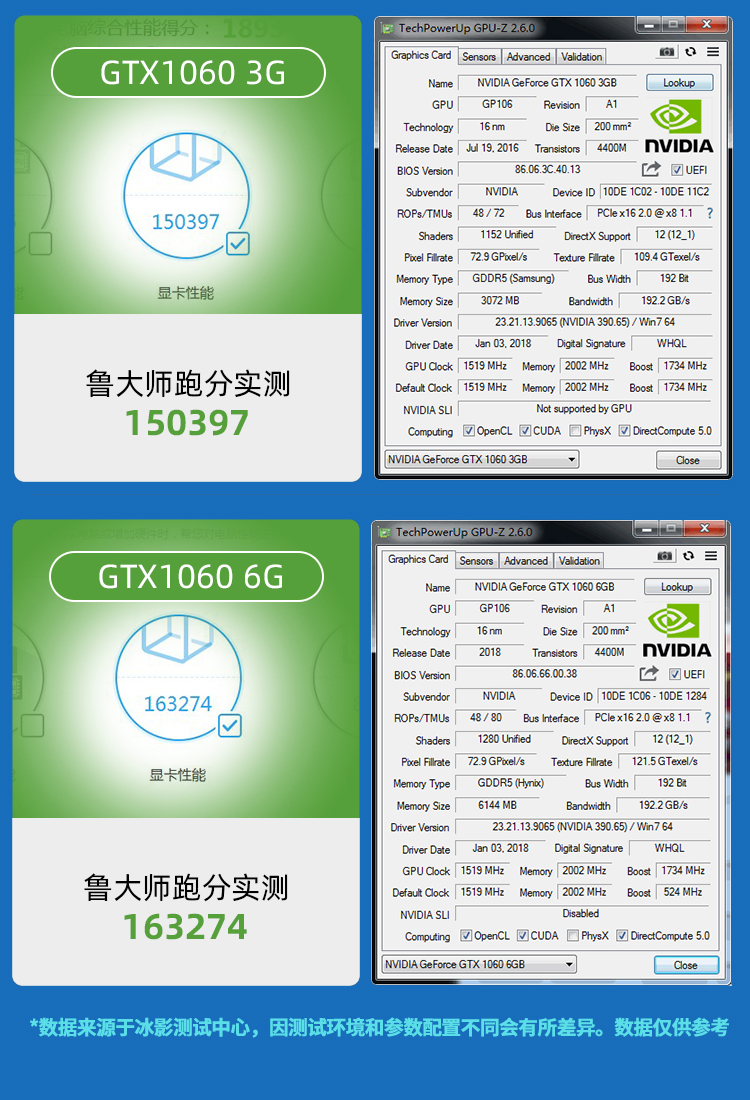The height and width of the screenshot is (1100, 750).
Task: Click Default Clock Boost value 524 MHz
Action: pos(683,892)
